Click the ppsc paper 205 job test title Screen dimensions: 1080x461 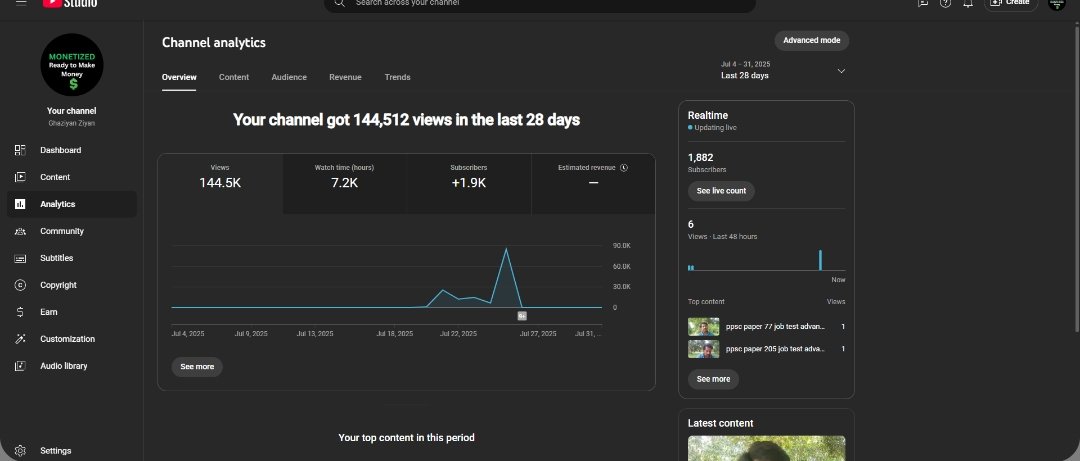(x=775, y=349)
